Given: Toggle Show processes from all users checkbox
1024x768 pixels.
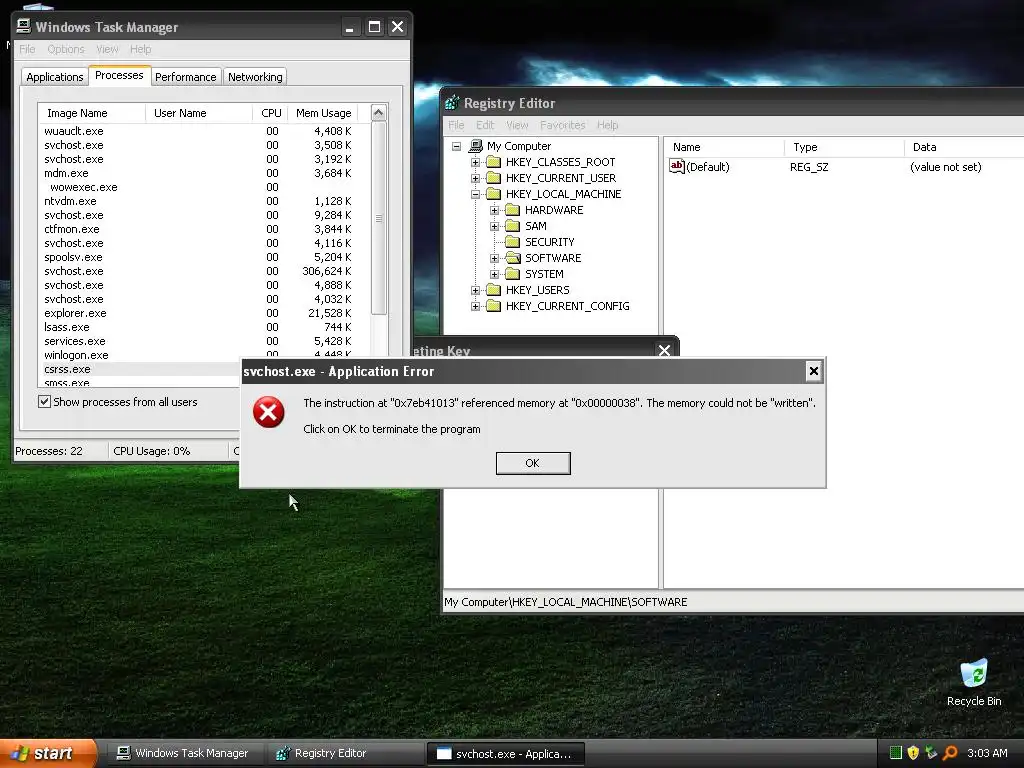Looking at the screenshot, I should click(44, 402).
